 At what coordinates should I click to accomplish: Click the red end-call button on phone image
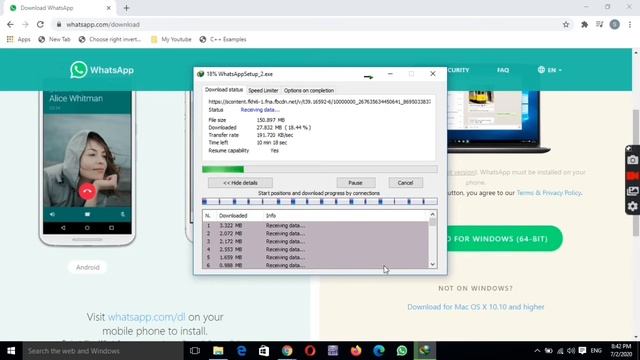(x=87, y=191)
